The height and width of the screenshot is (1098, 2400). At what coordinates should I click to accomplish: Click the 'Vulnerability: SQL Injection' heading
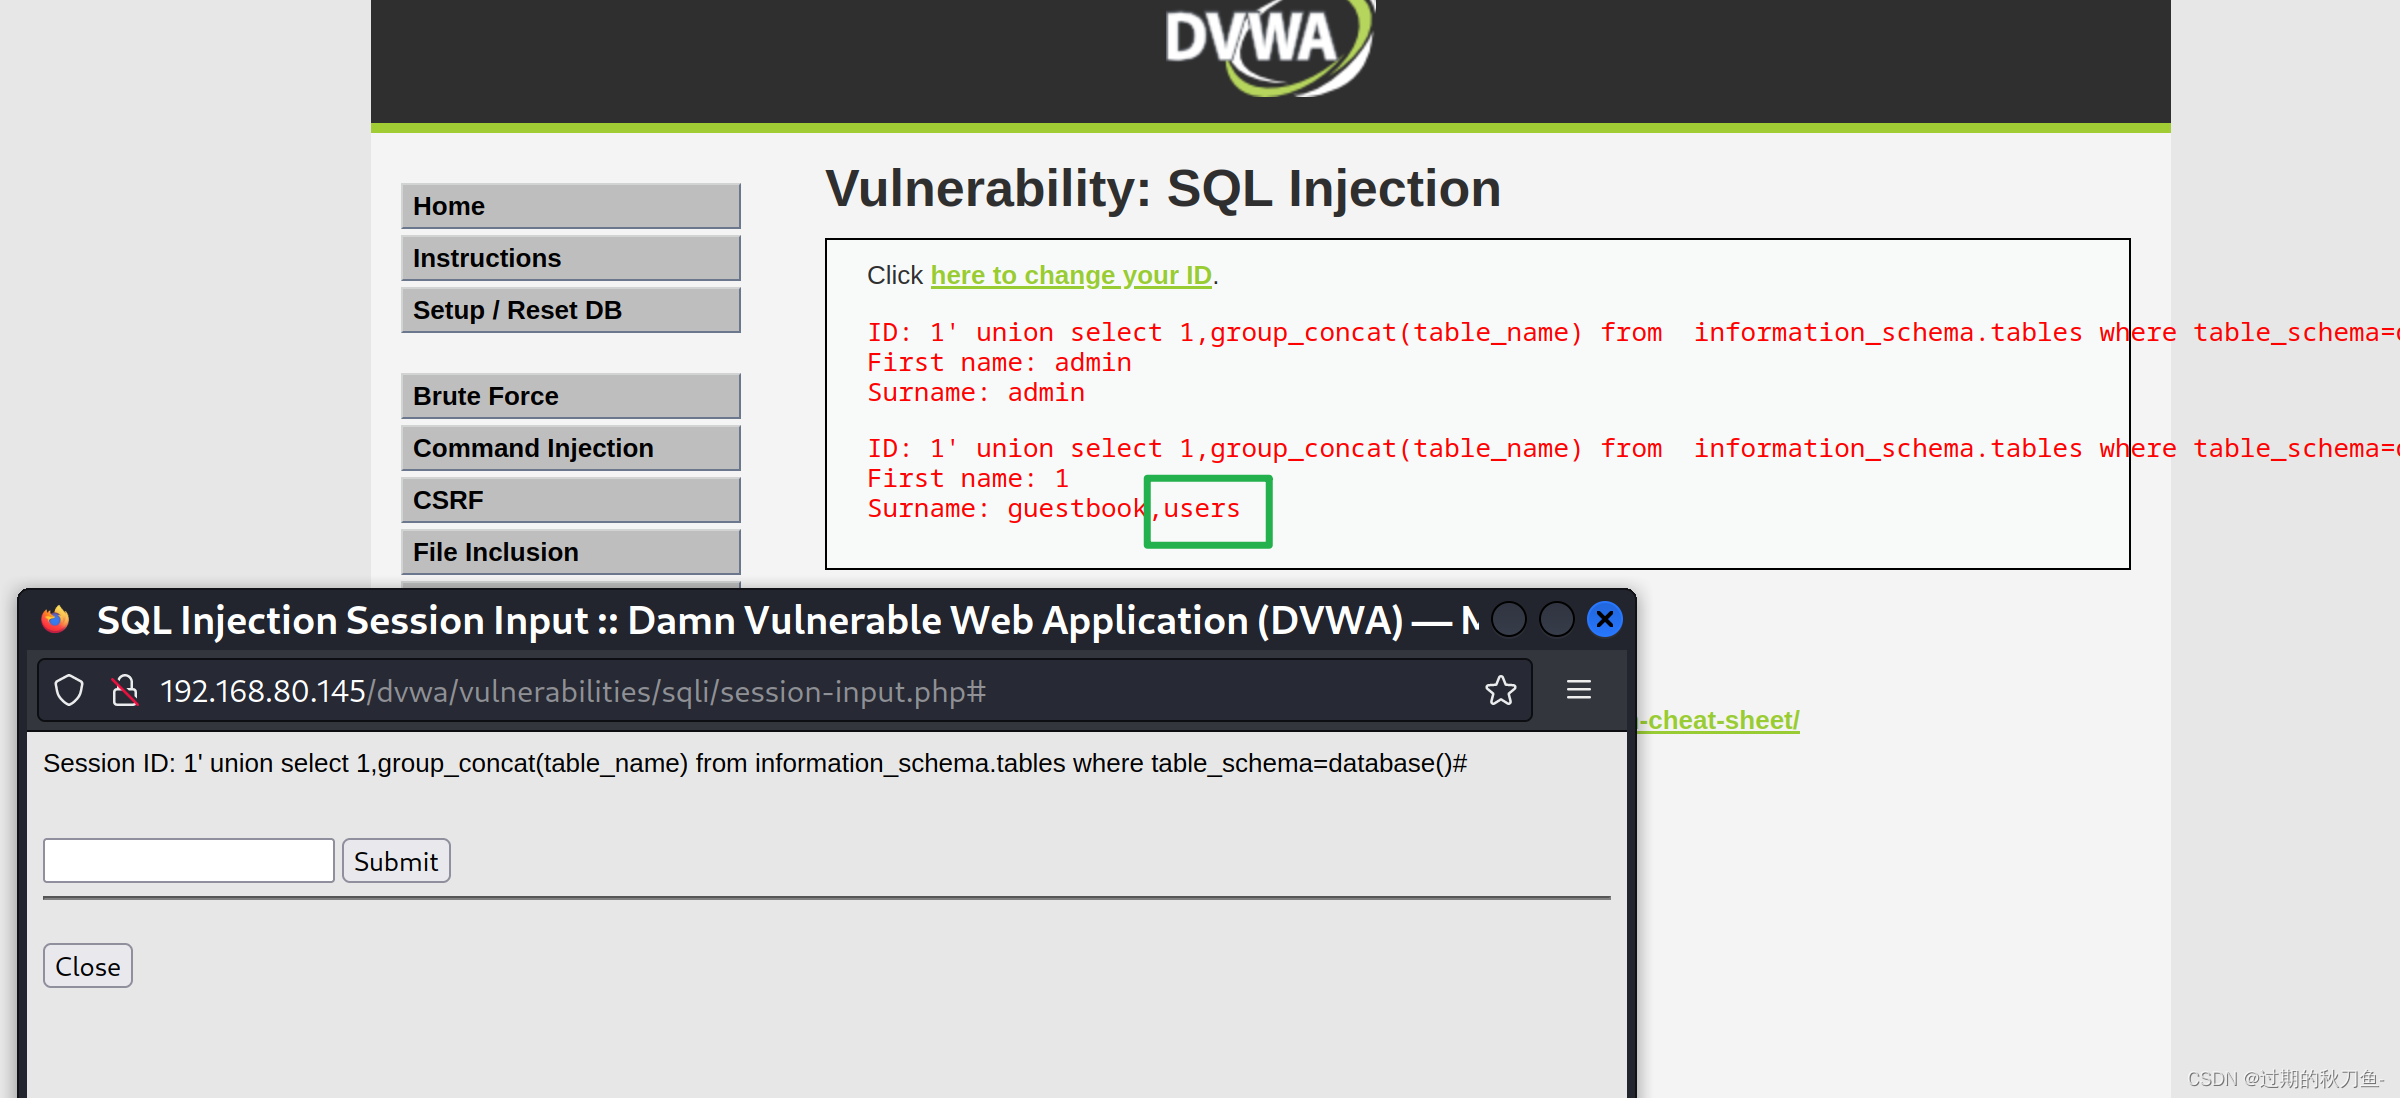[x=1163, y=189]
